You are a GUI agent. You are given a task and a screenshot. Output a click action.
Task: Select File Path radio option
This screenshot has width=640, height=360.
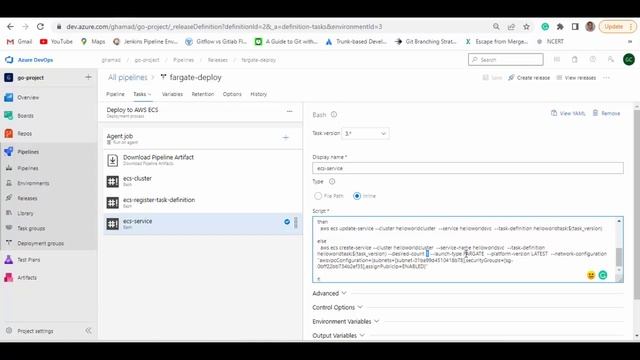[x=318, y=196]
